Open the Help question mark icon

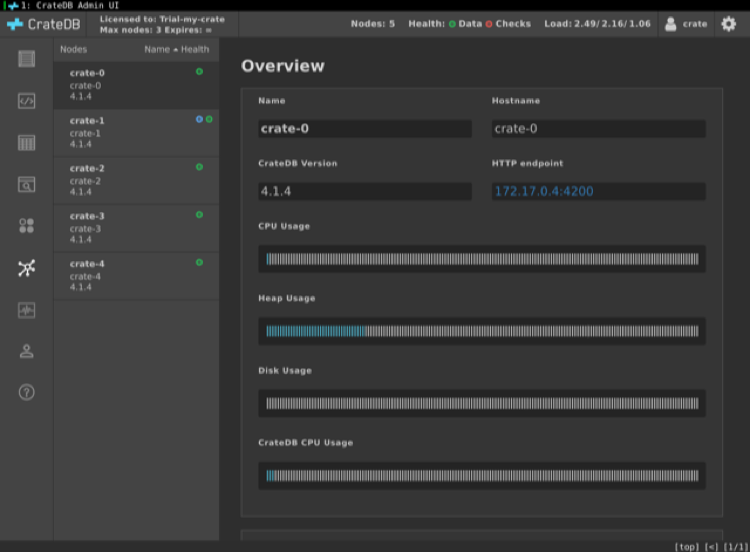pyautogui.click(x=27, y=392)
